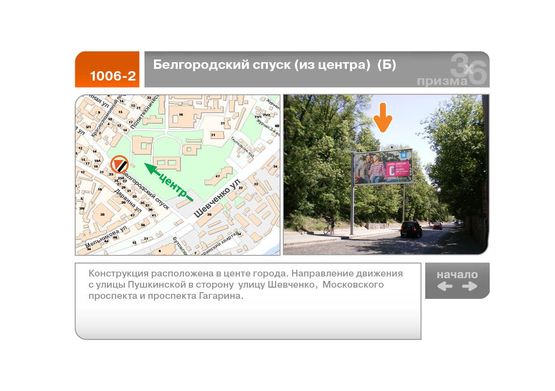Click the orange billboard marker on map
Viewport: 555px width, 391px height.
click(119, 164)
